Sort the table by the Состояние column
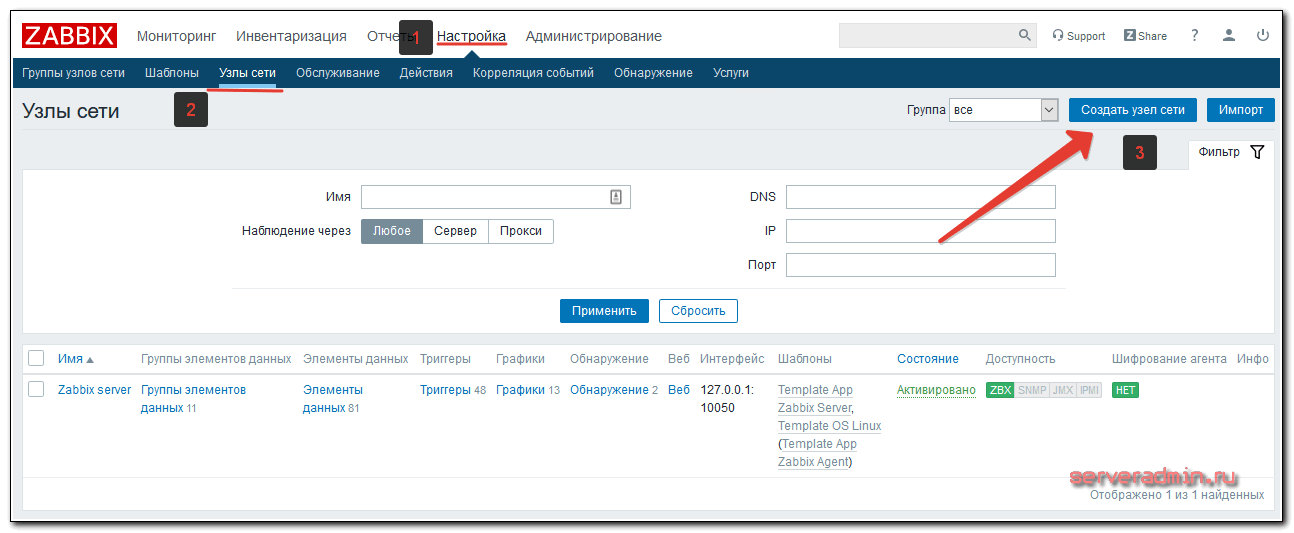The image size is (1294, 533). click(x=927, y=358)
